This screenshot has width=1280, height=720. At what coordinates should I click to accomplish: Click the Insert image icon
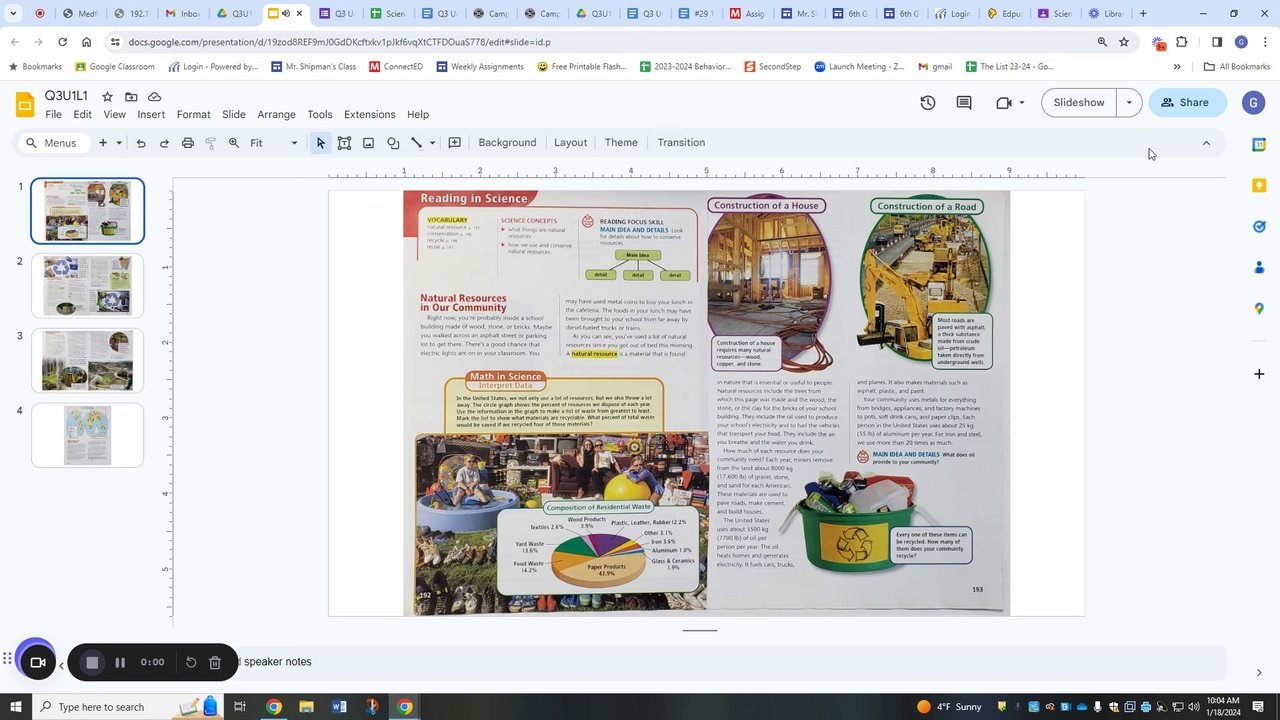(x=368, y=143)
